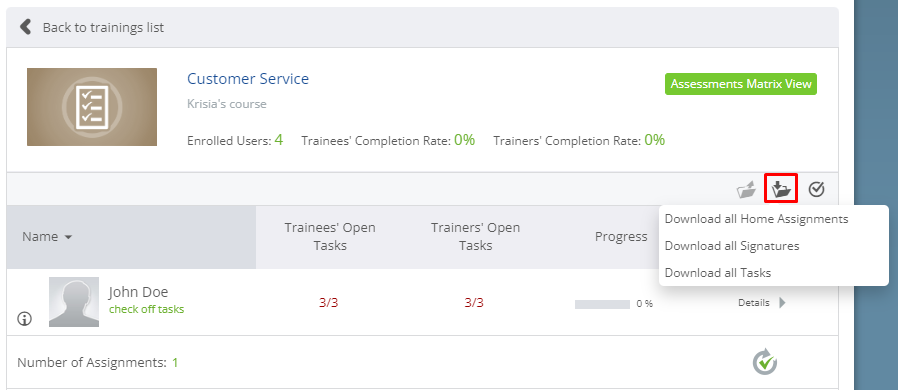Viewport: 898px width, 390px height.
Task: Click the circled checkmark icon in toolbar
Action: (816, 189)
